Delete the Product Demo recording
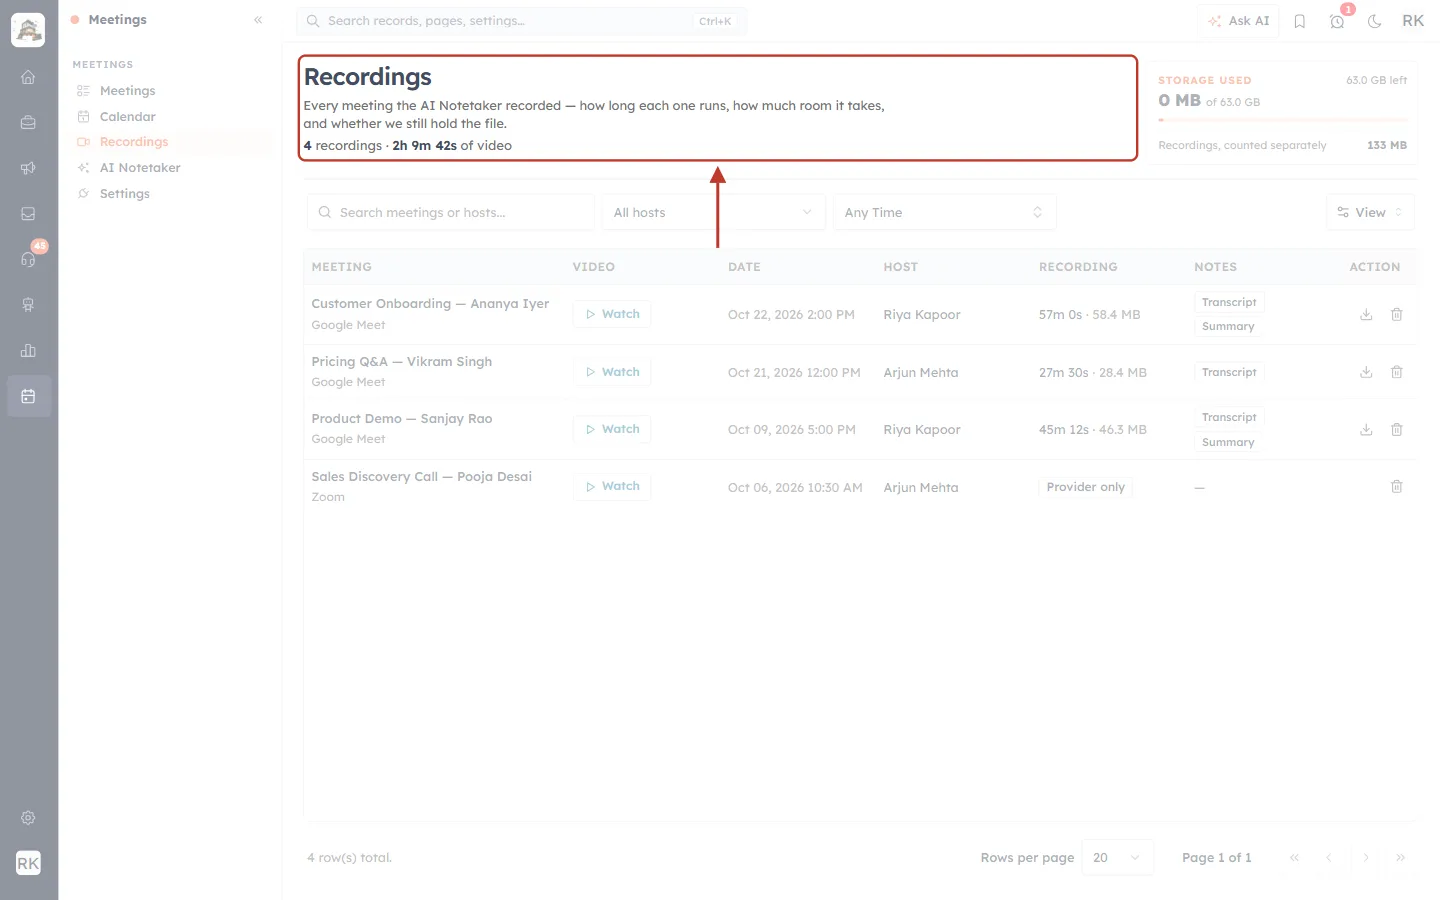 [x=1397, y=430]
